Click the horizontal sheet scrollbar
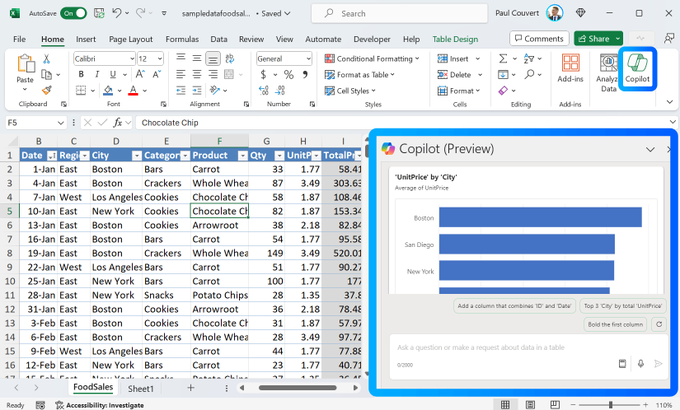The height and width of the screenshot is (410, 680). [298, 387]
